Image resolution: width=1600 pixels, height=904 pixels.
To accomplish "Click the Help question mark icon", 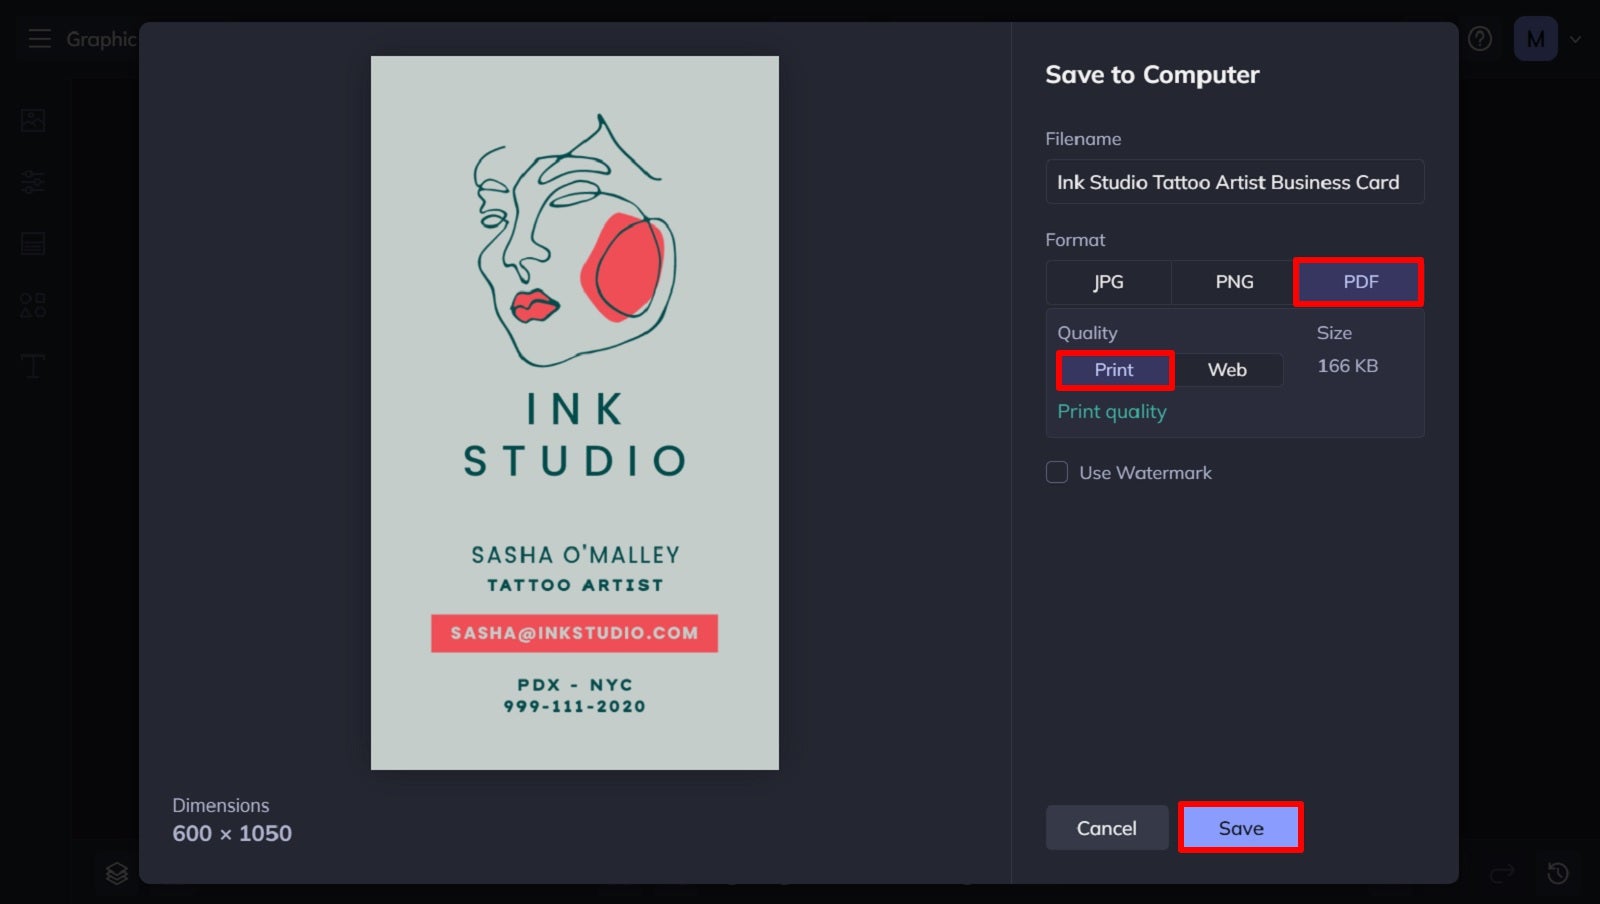I will pos(1479,39).
